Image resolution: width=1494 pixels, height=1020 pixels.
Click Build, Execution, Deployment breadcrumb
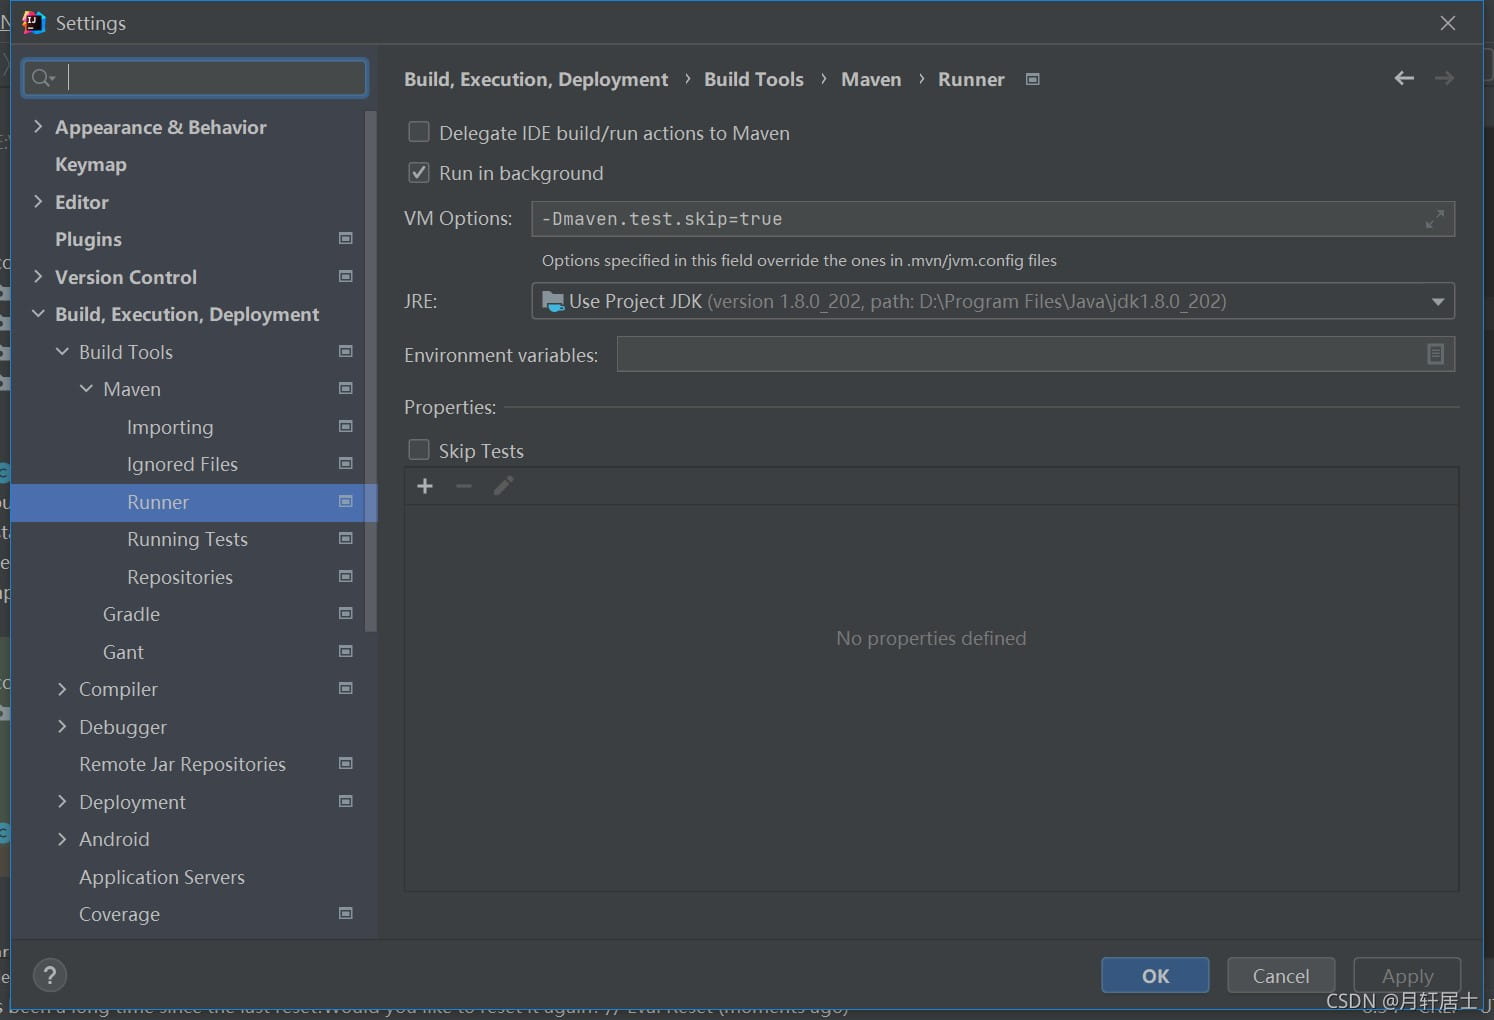[536, 79]
